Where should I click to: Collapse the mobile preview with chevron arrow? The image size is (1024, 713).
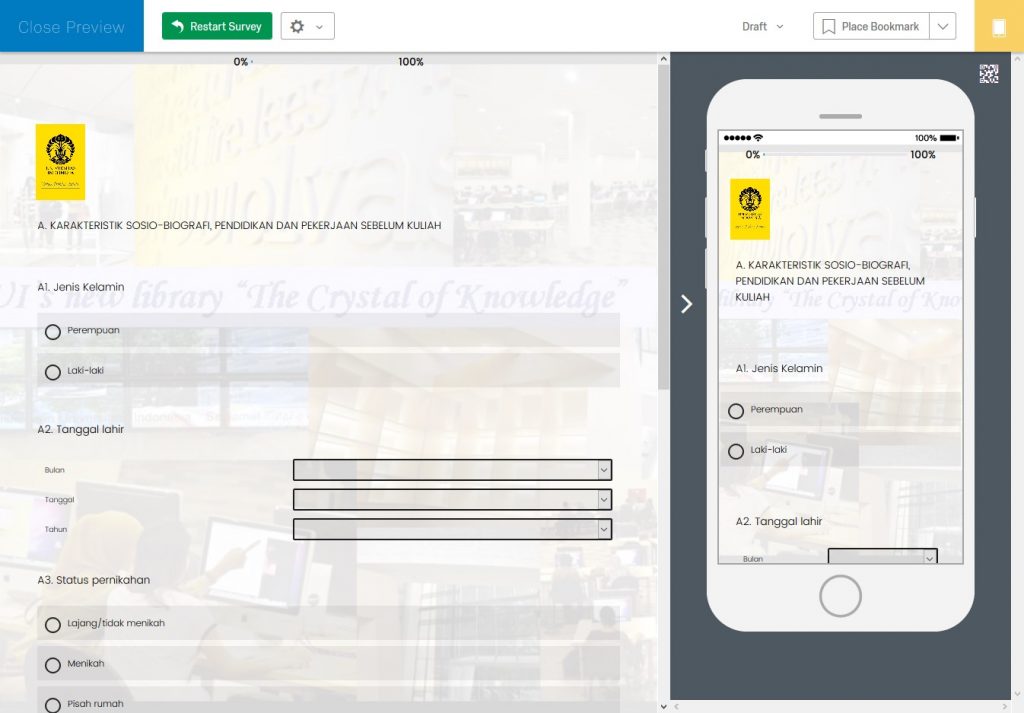686,304
